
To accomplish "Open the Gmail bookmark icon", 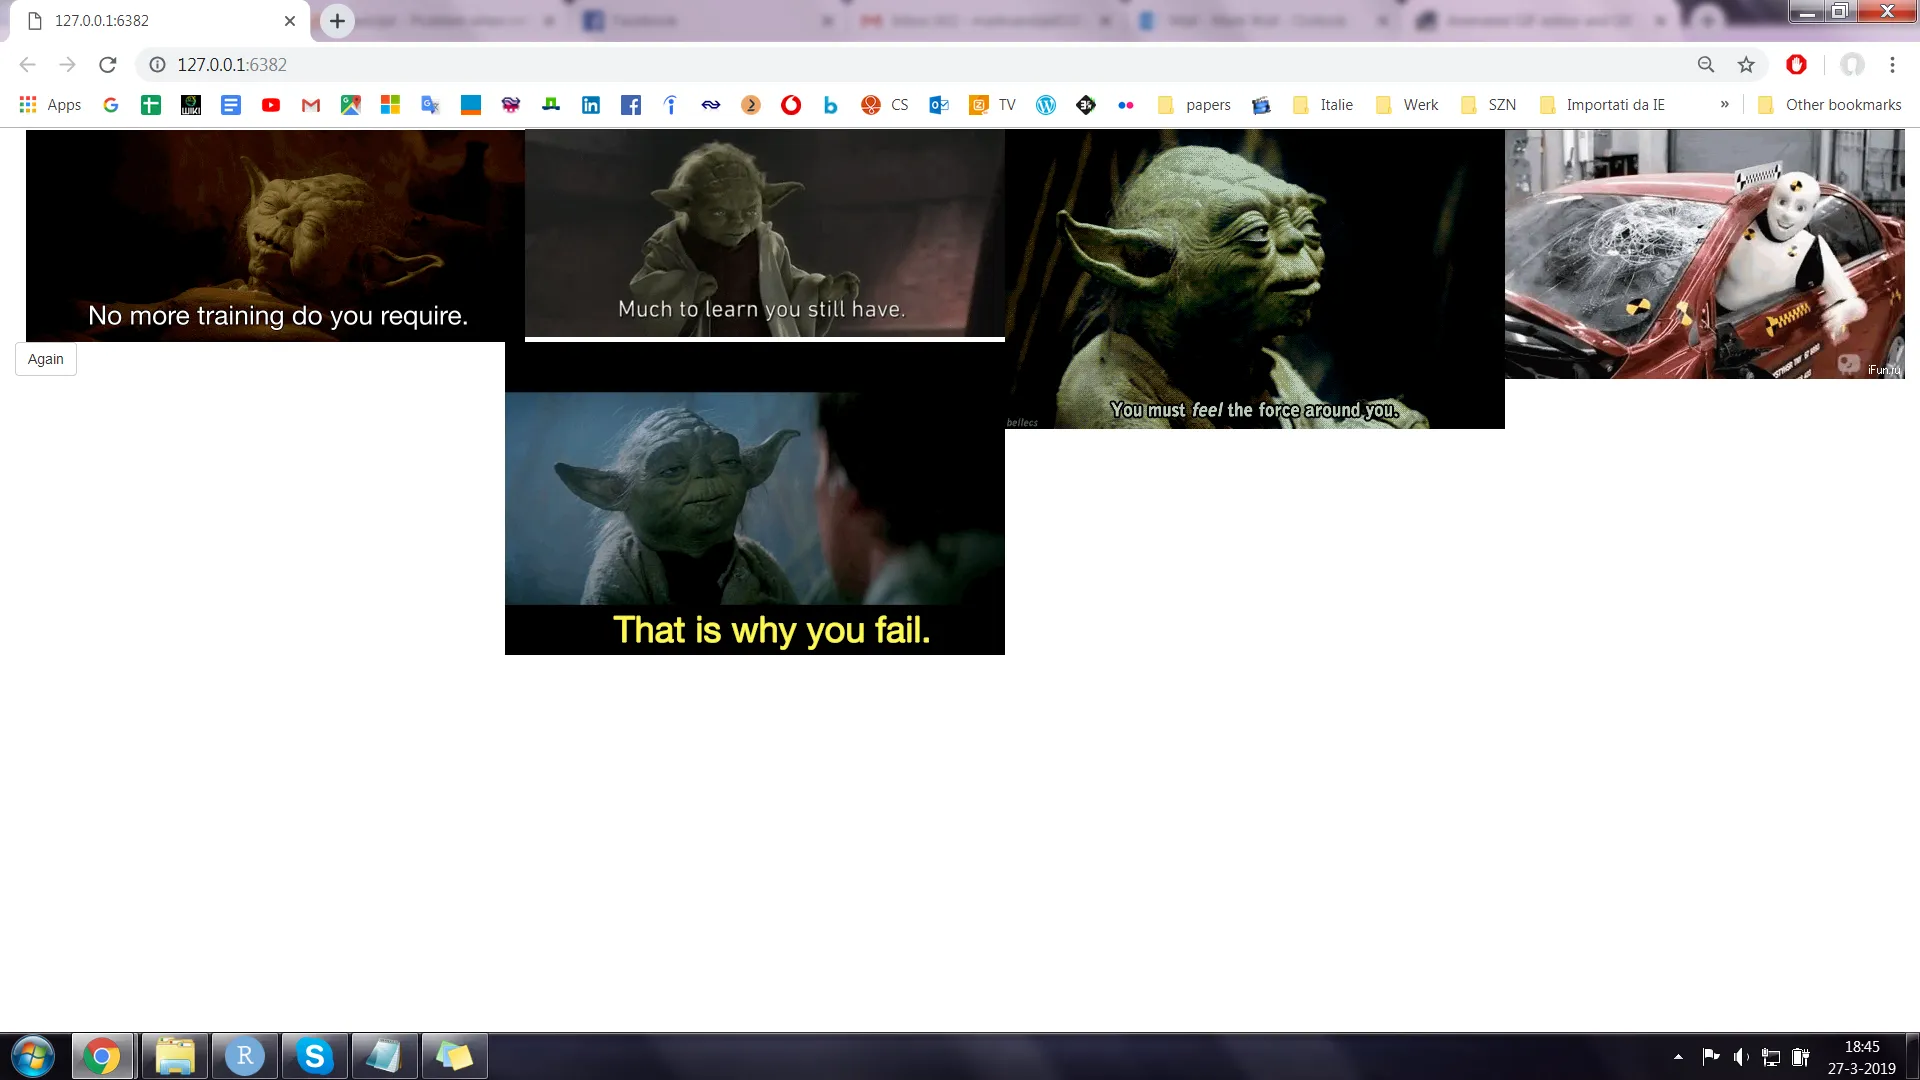I will pos(311,105).
